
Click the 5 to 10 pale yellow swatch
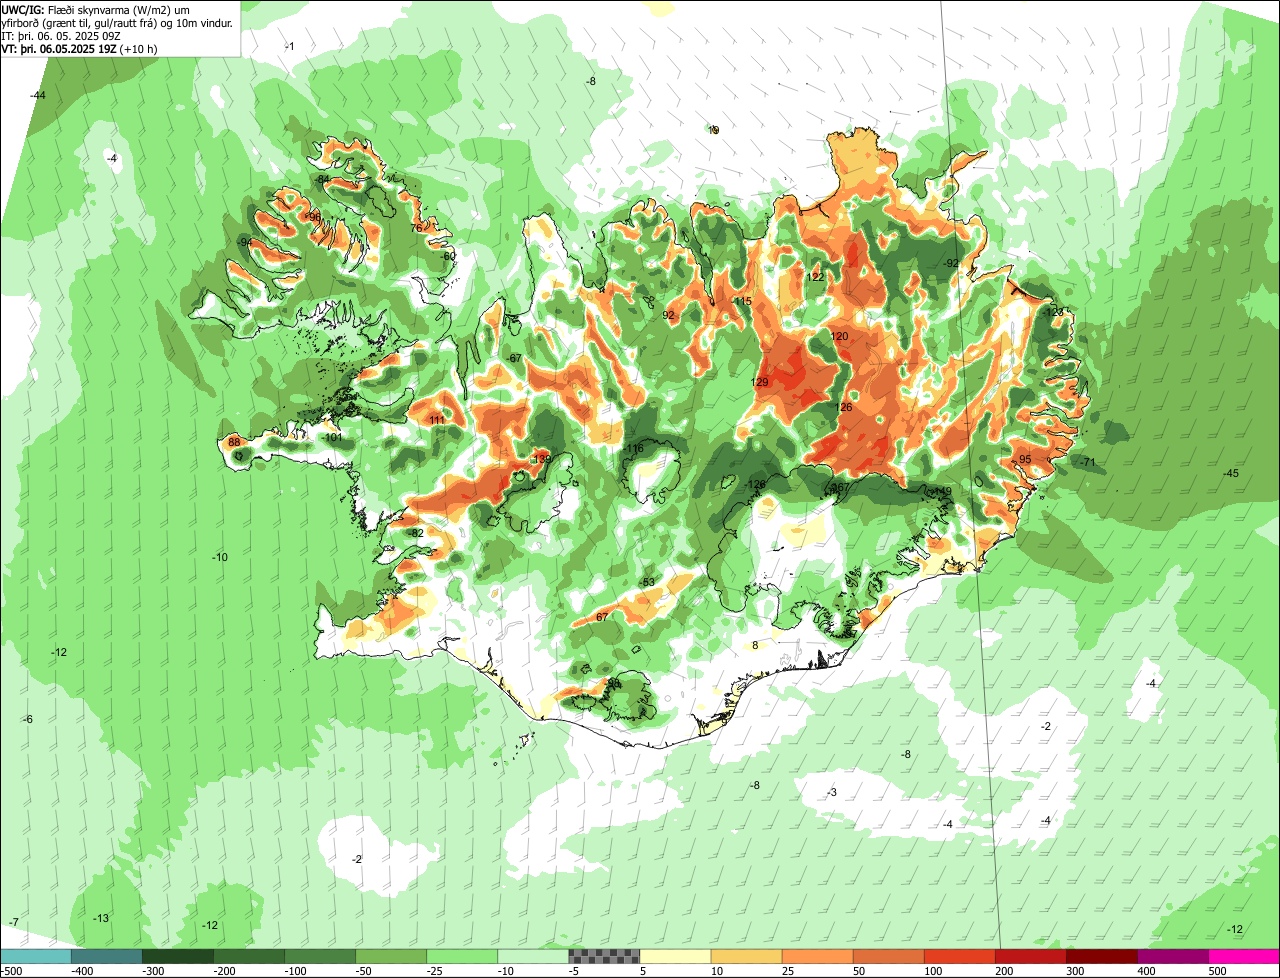pyautogui.click(x=675, y=957)
